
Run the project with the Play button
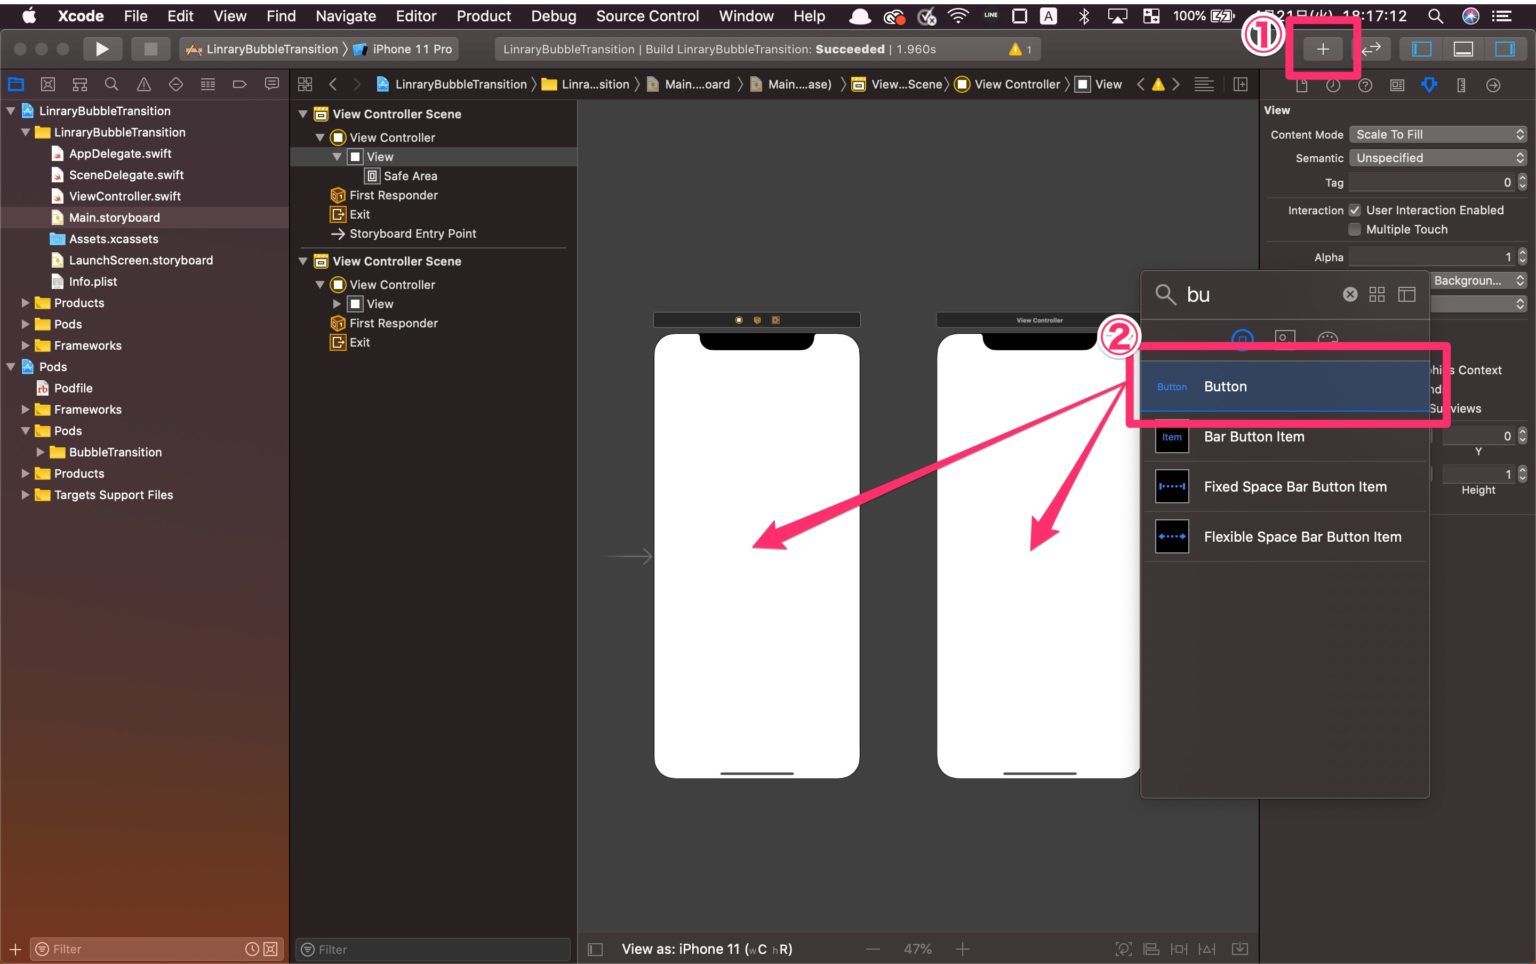pos(102,48)
